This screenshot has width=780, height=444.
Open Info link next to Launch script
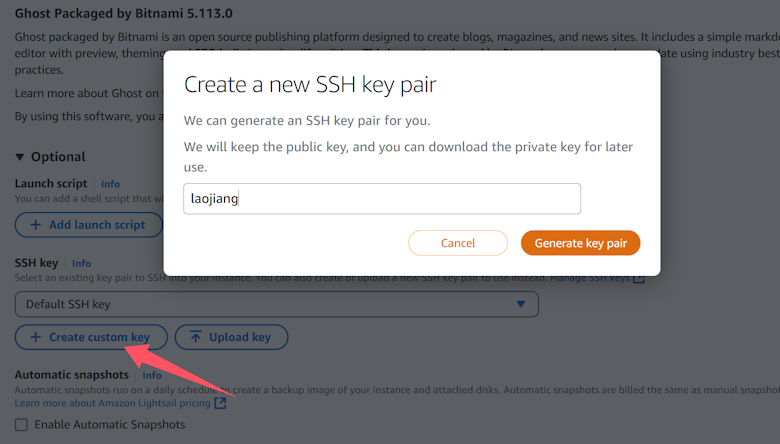pos(110,184)
